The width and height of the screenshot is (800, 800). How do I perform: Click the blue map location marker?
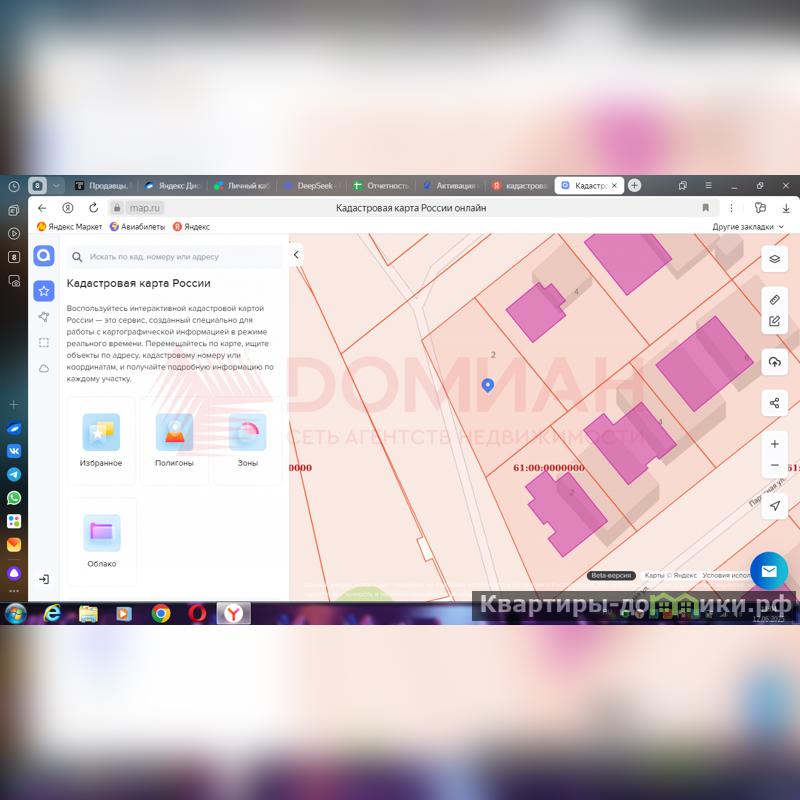[x=487, y=385]
